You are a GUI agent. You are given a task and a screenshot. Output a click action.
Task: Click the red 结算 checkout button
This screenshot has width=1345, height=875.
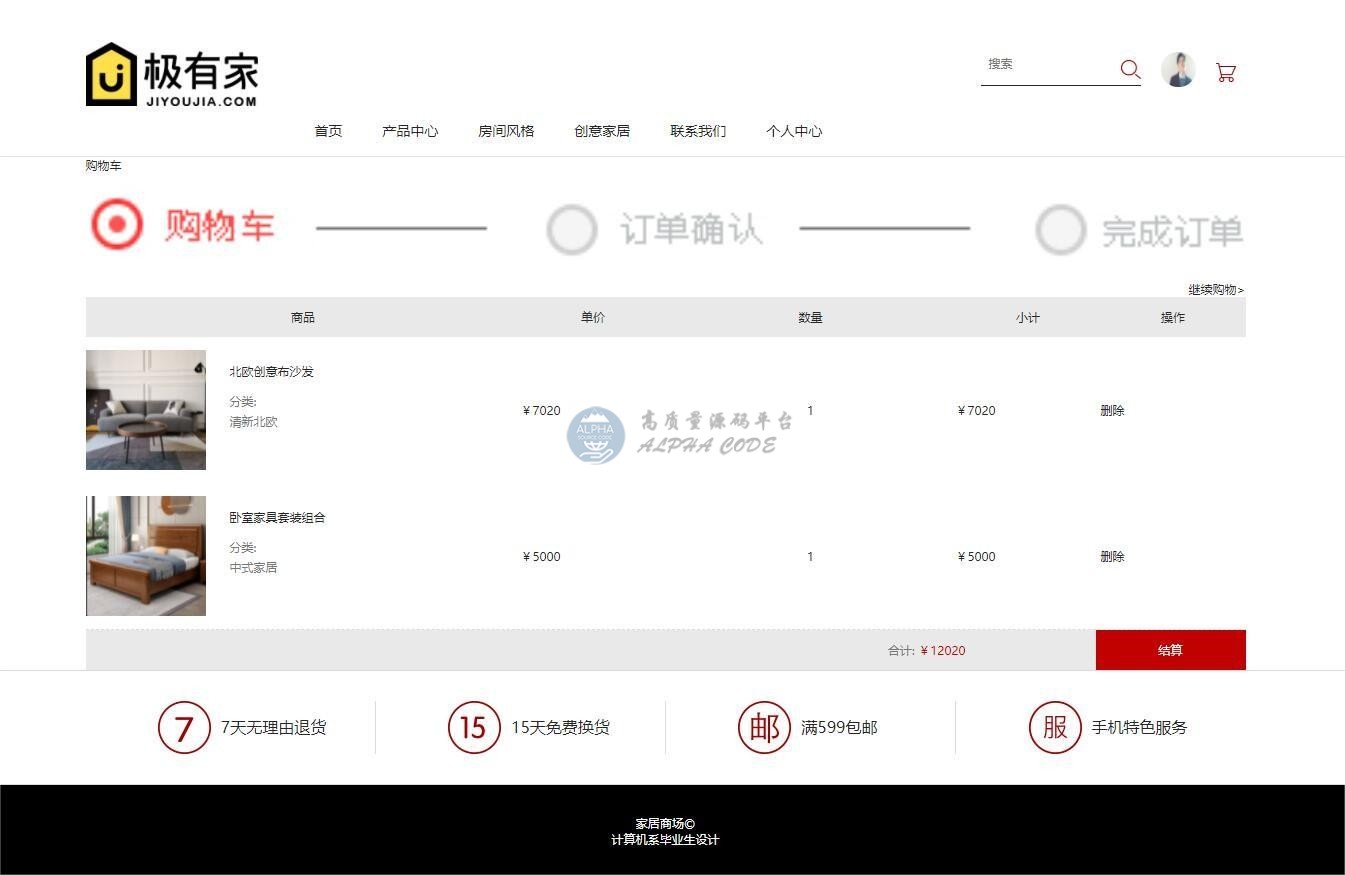tap(1170, 650)
